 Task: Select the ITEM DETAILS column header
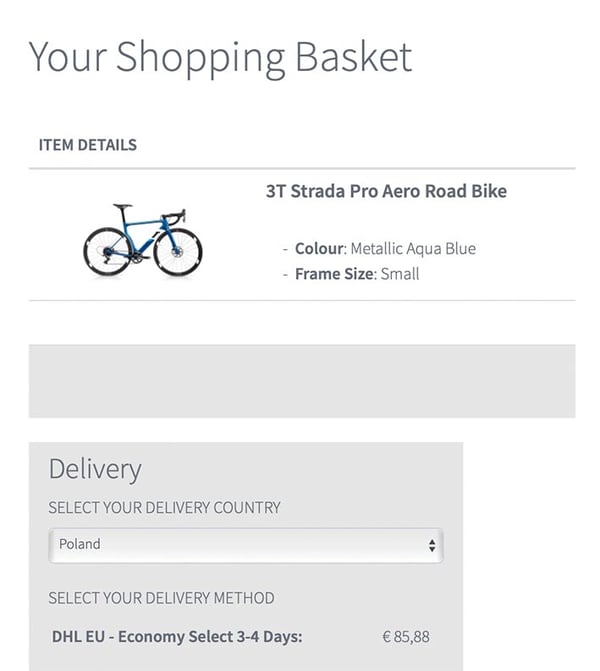(88, 145)
